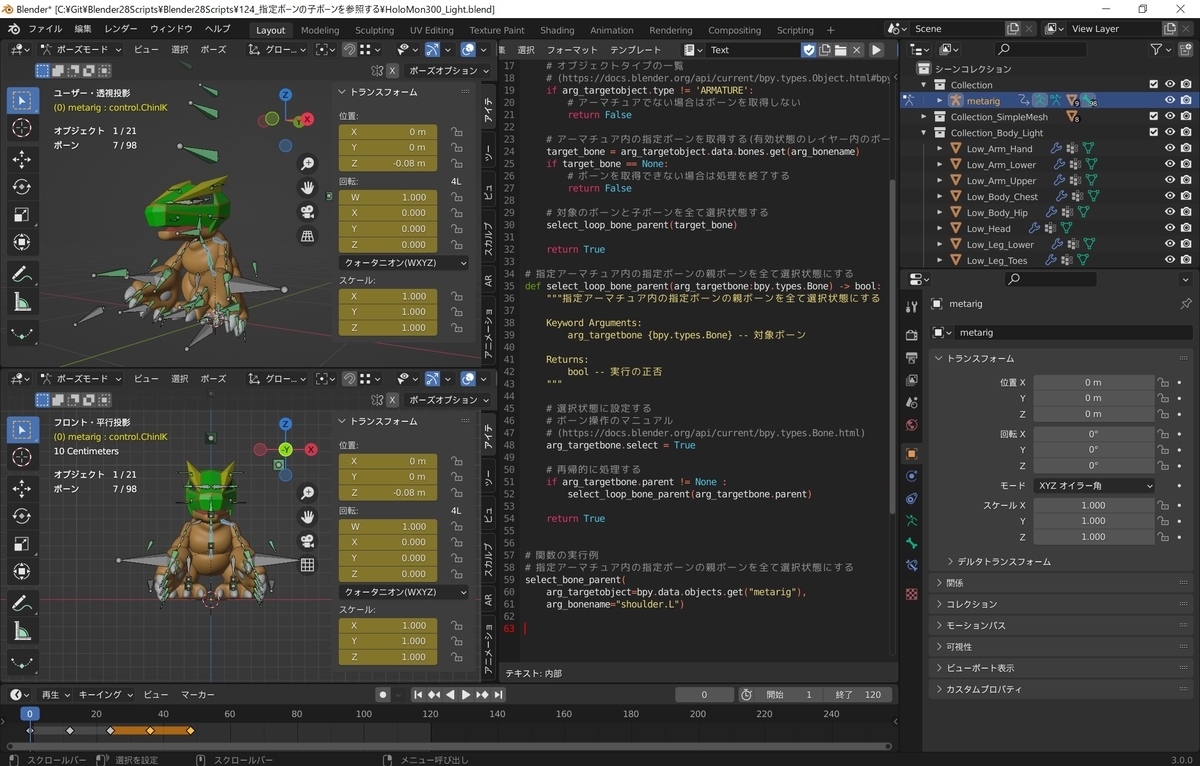Open the Render properties tab

coord(911,334)
